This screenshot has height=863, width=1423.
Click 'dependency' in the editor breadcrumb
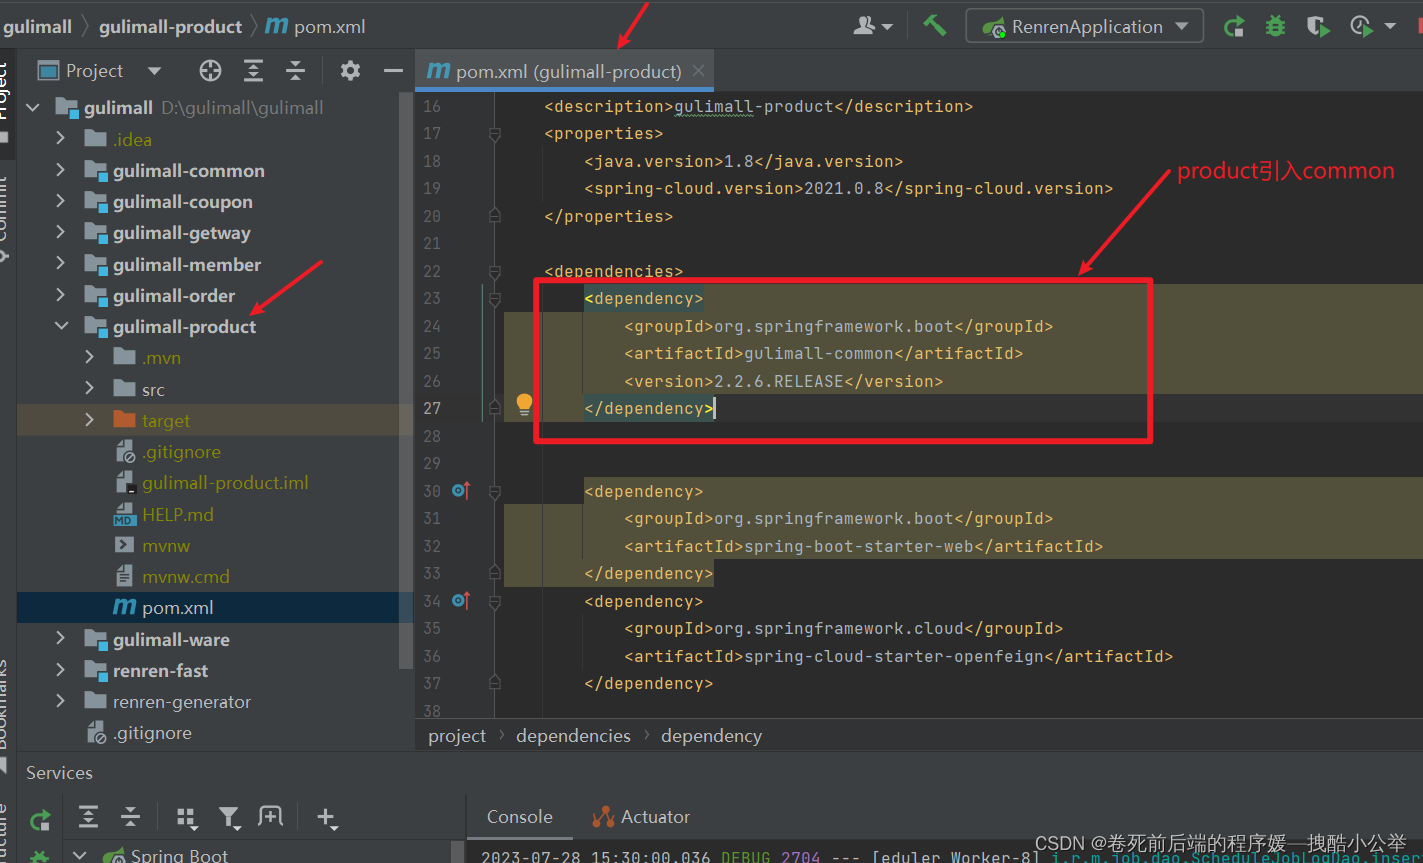click(711, 735)
